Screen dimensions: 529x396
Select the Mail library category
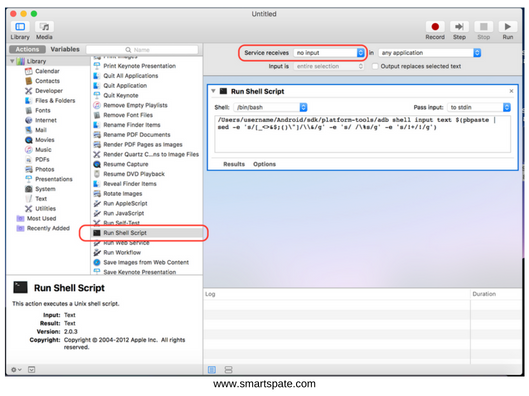(41, 130)
